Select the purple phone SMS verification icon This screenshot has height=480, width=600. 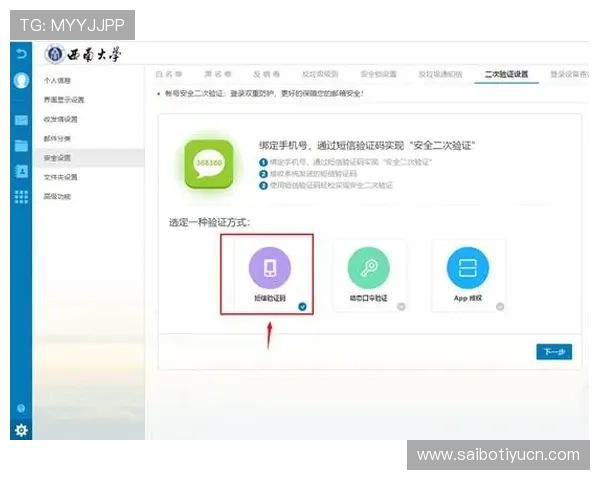[x=270, y=268]
